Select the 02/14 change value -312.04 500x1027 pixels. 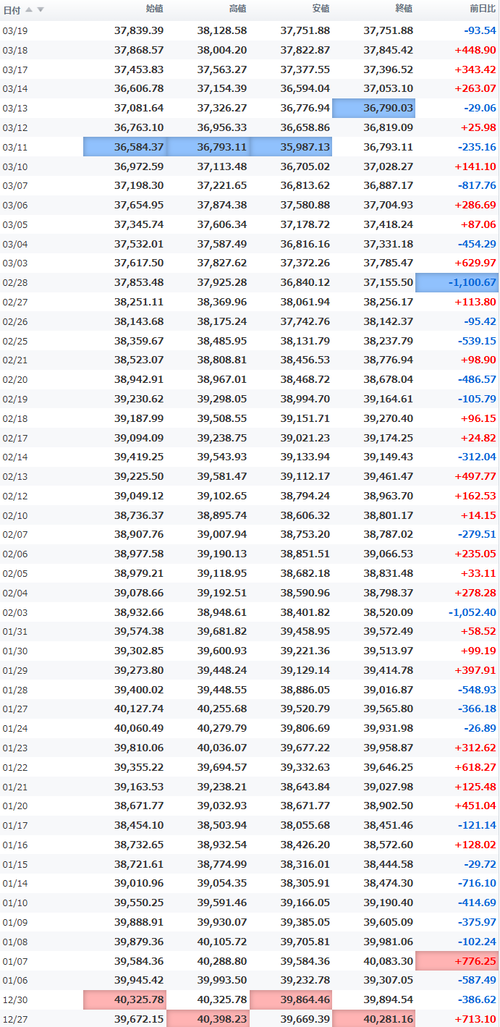(x=476, y=458)
